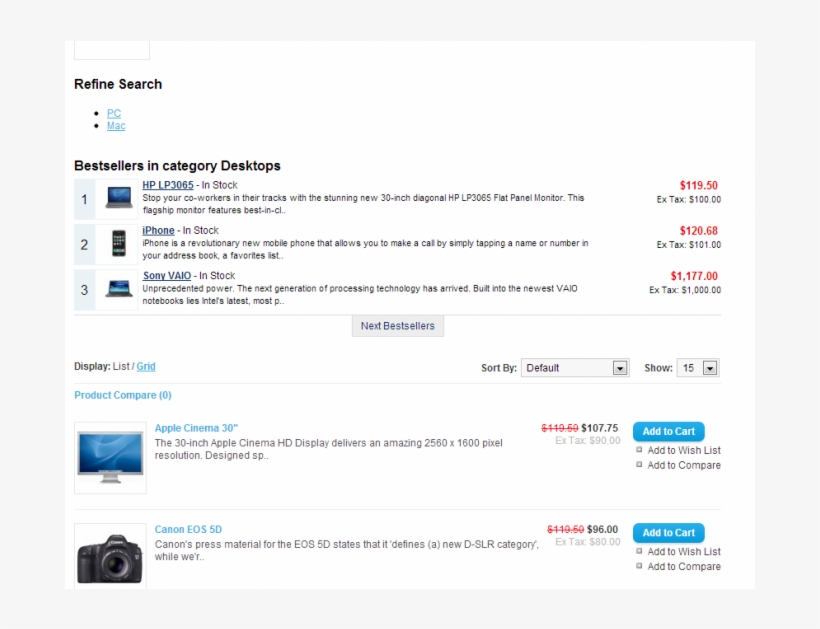
Task: Add Apple Cinema 30" to cart
Action: [669, 431]
